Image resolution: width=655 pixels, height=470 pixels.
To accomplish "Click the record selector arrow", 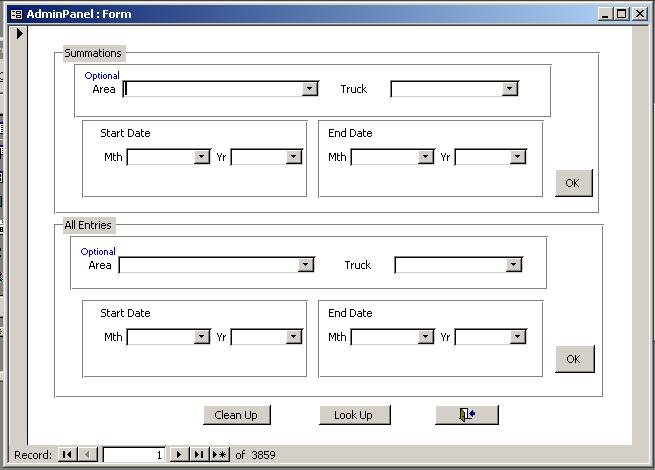I will (20, 33).
